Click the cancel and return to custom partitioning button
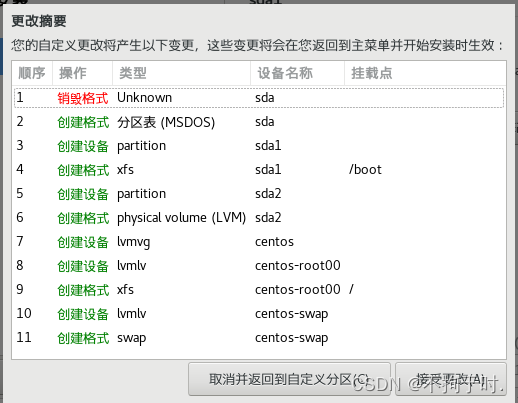 [289, 379]
